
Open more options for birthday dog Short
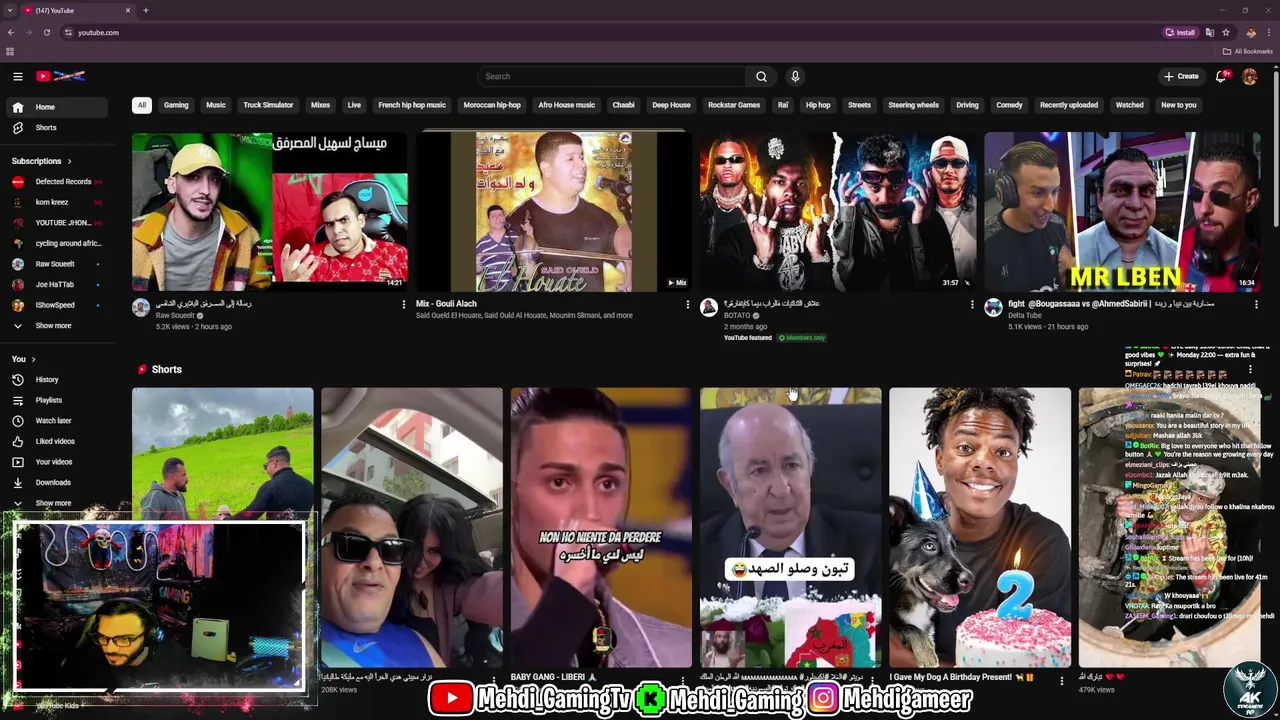point(1062,680)
